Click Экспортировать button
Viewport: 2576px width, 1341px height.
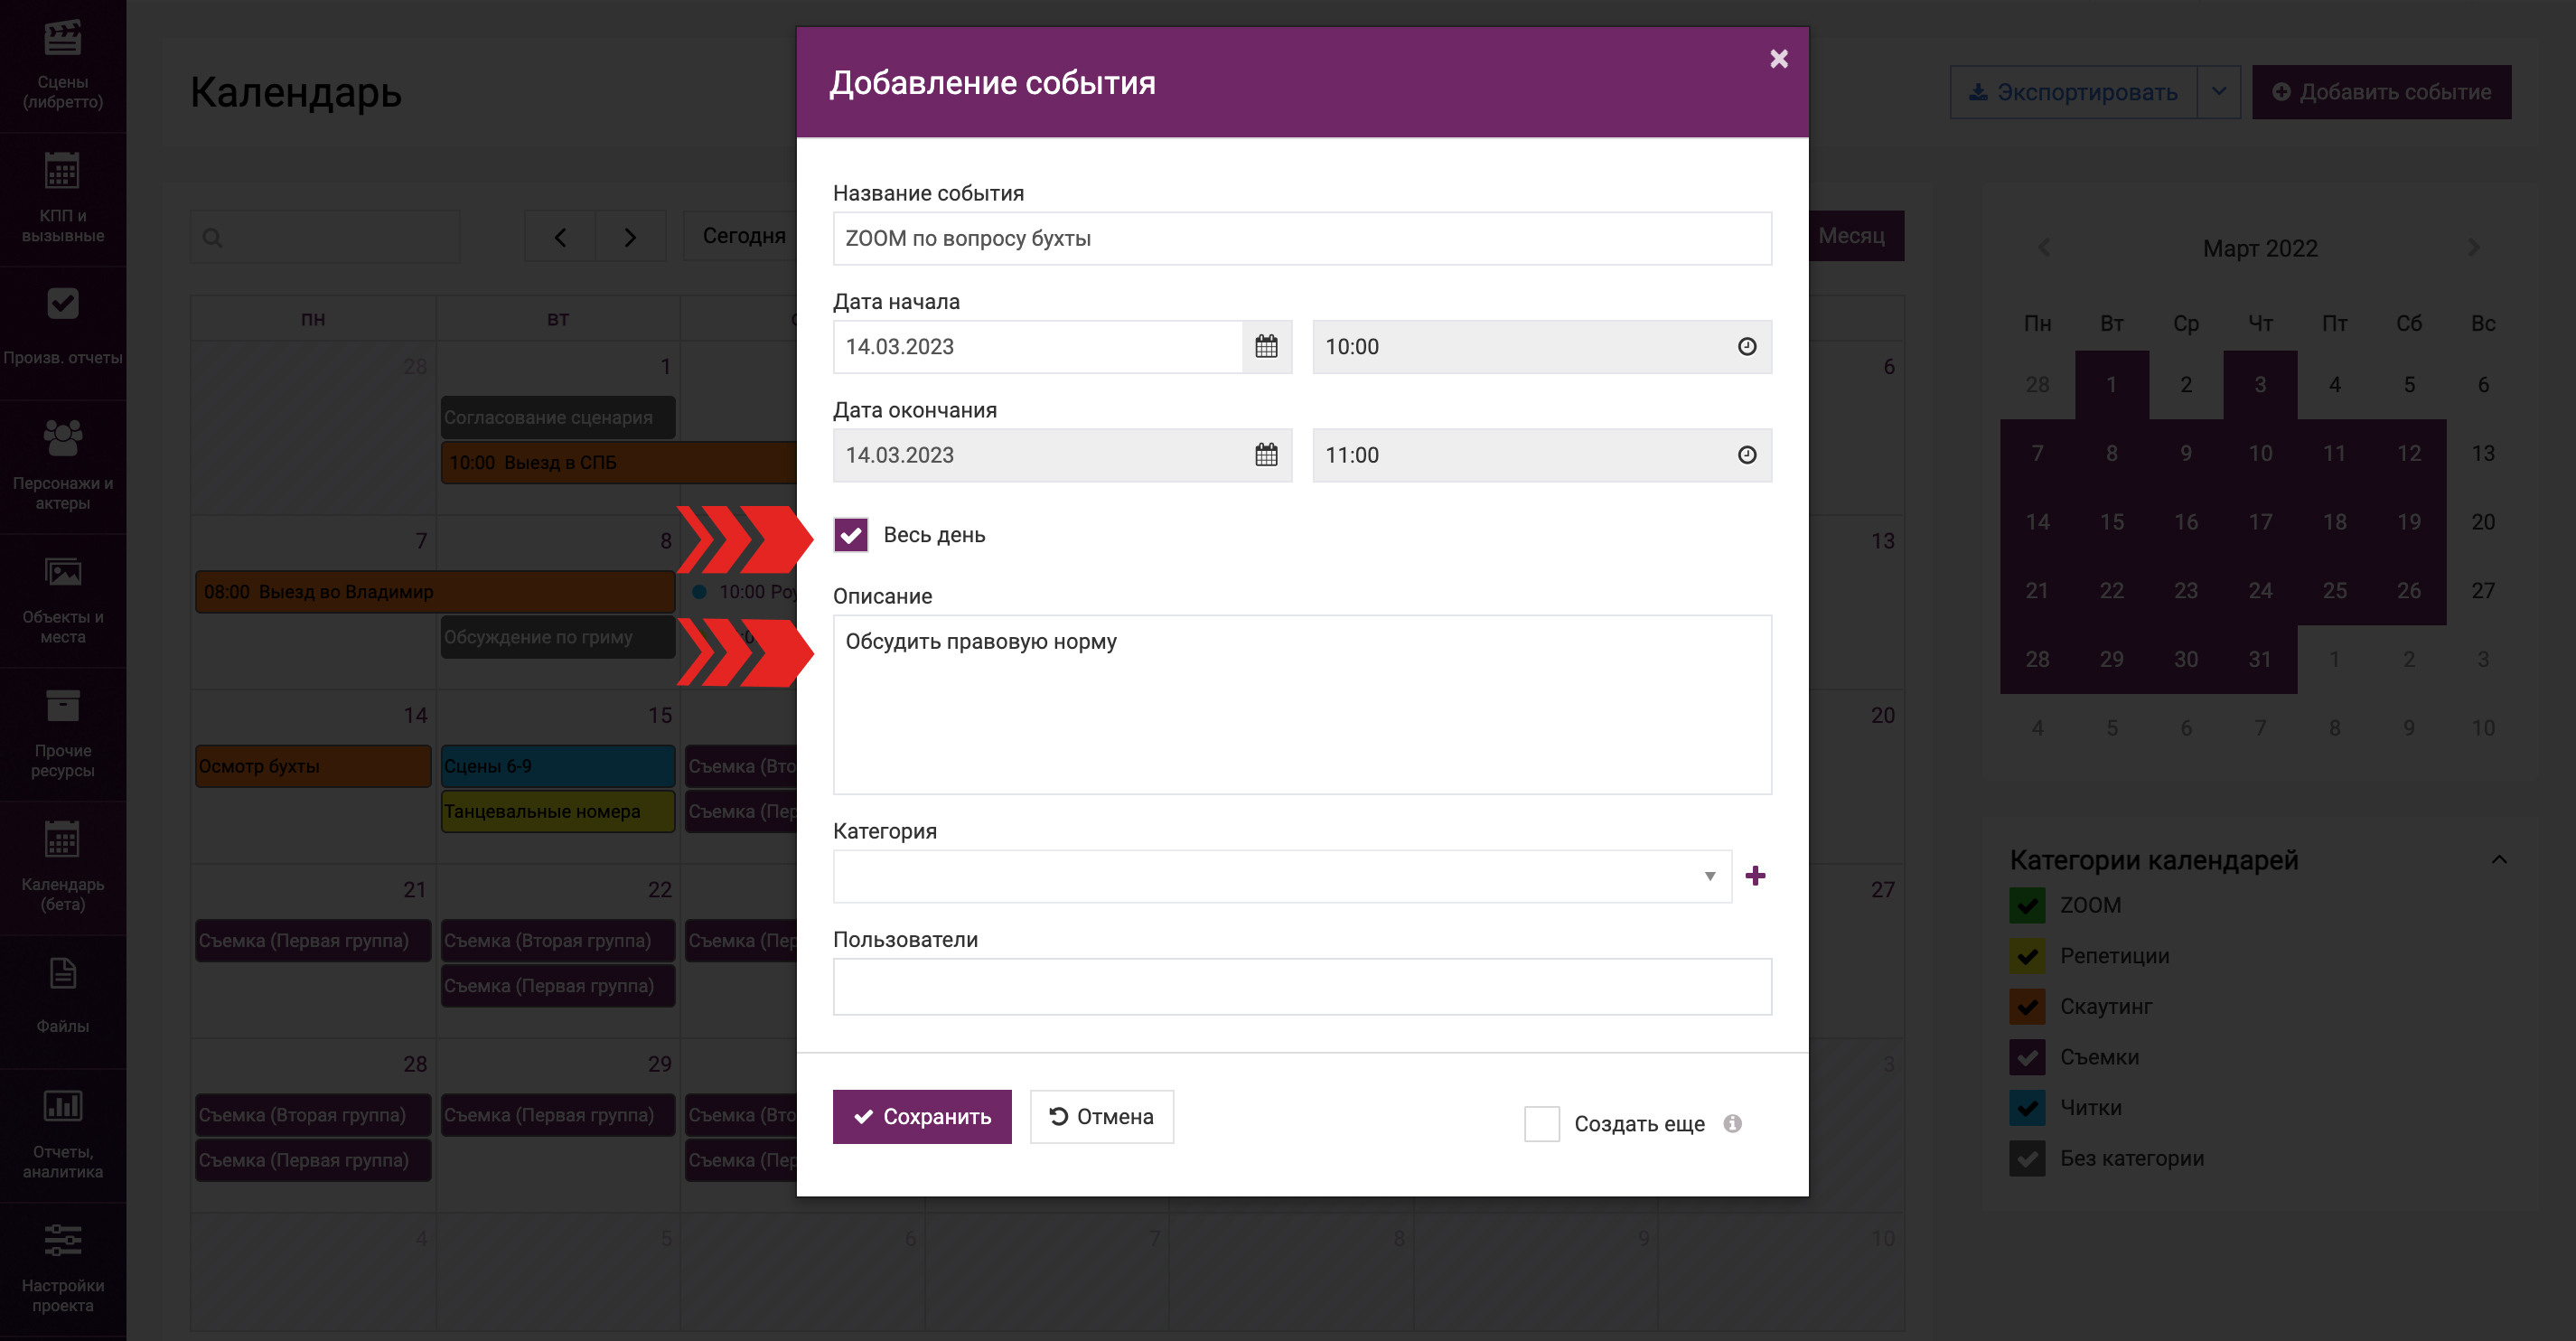coord(2074,92)
